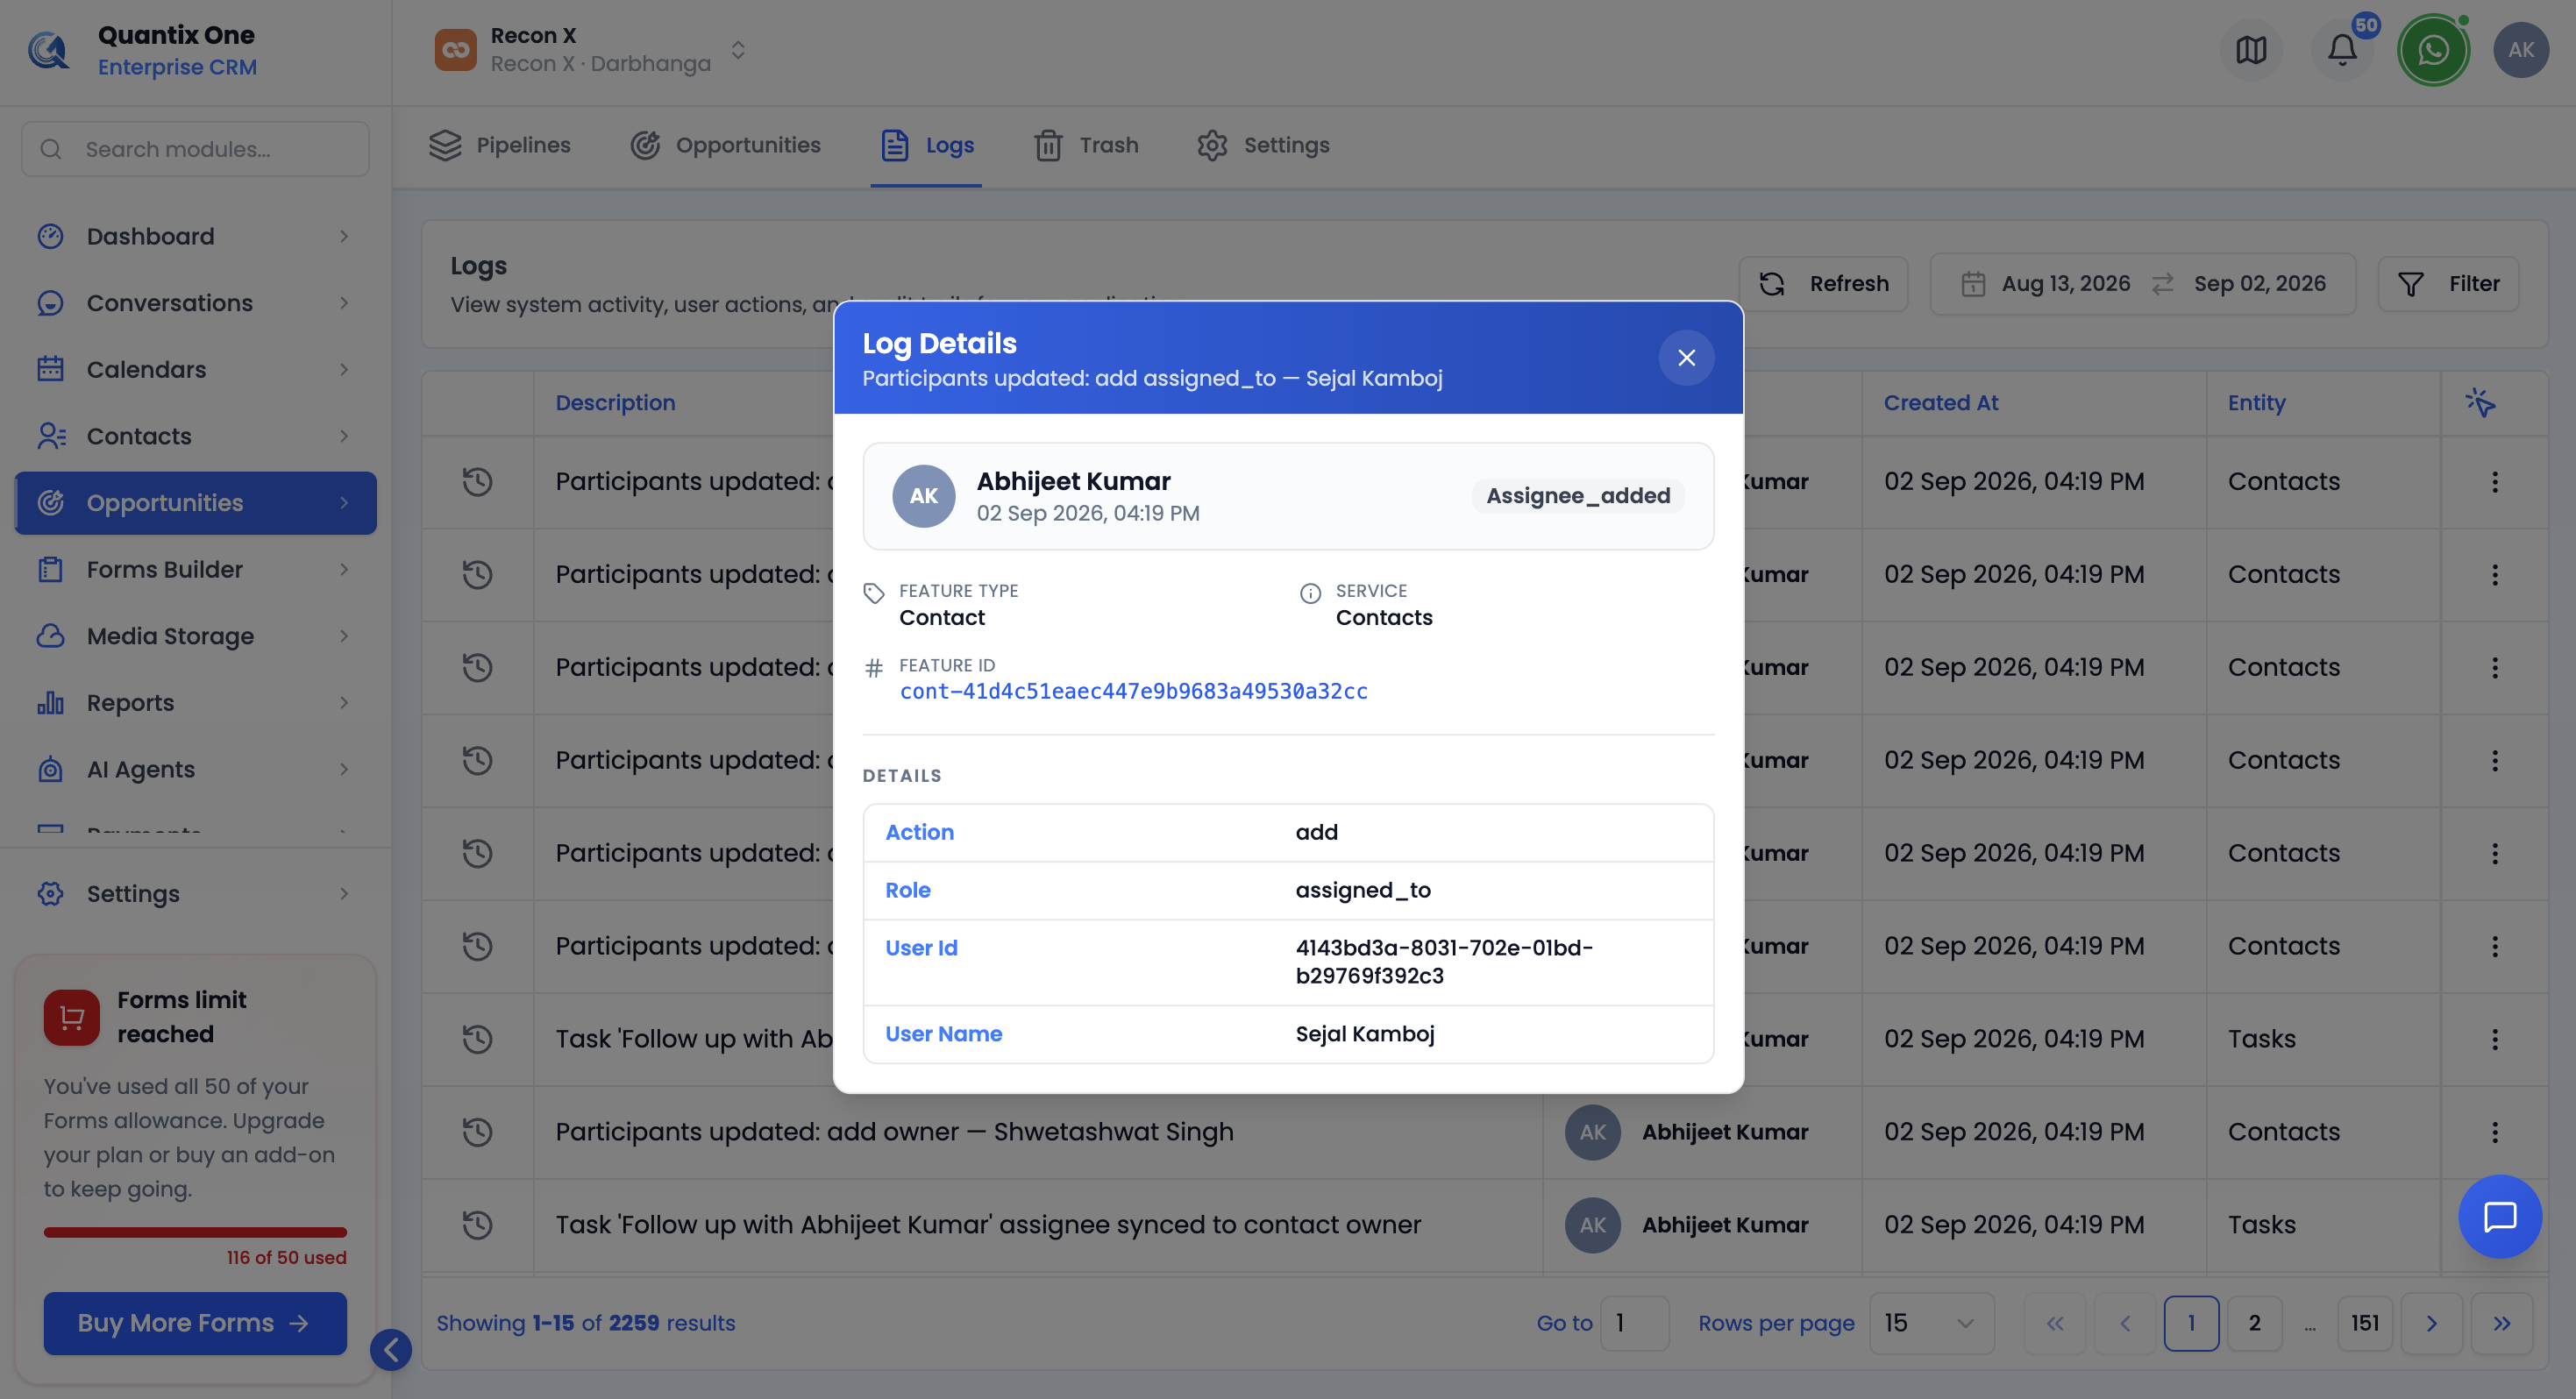Click the AK avatar in Log Details
The image size is (2576, 1399).
click(x=923, y=496)
